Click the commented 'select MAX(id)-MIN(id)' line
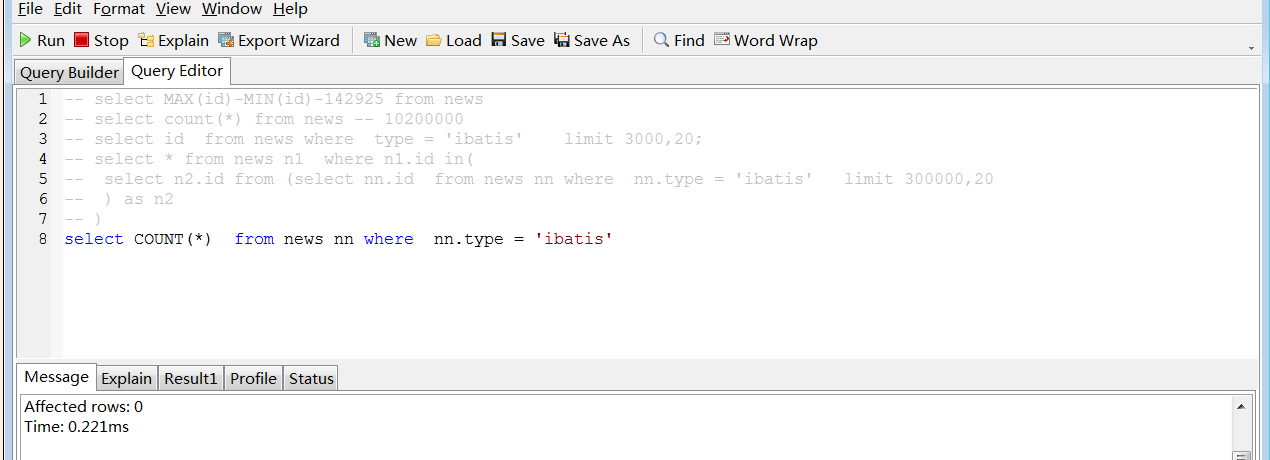Screen dimensions: 1270x460 click(x=274, y=99)
